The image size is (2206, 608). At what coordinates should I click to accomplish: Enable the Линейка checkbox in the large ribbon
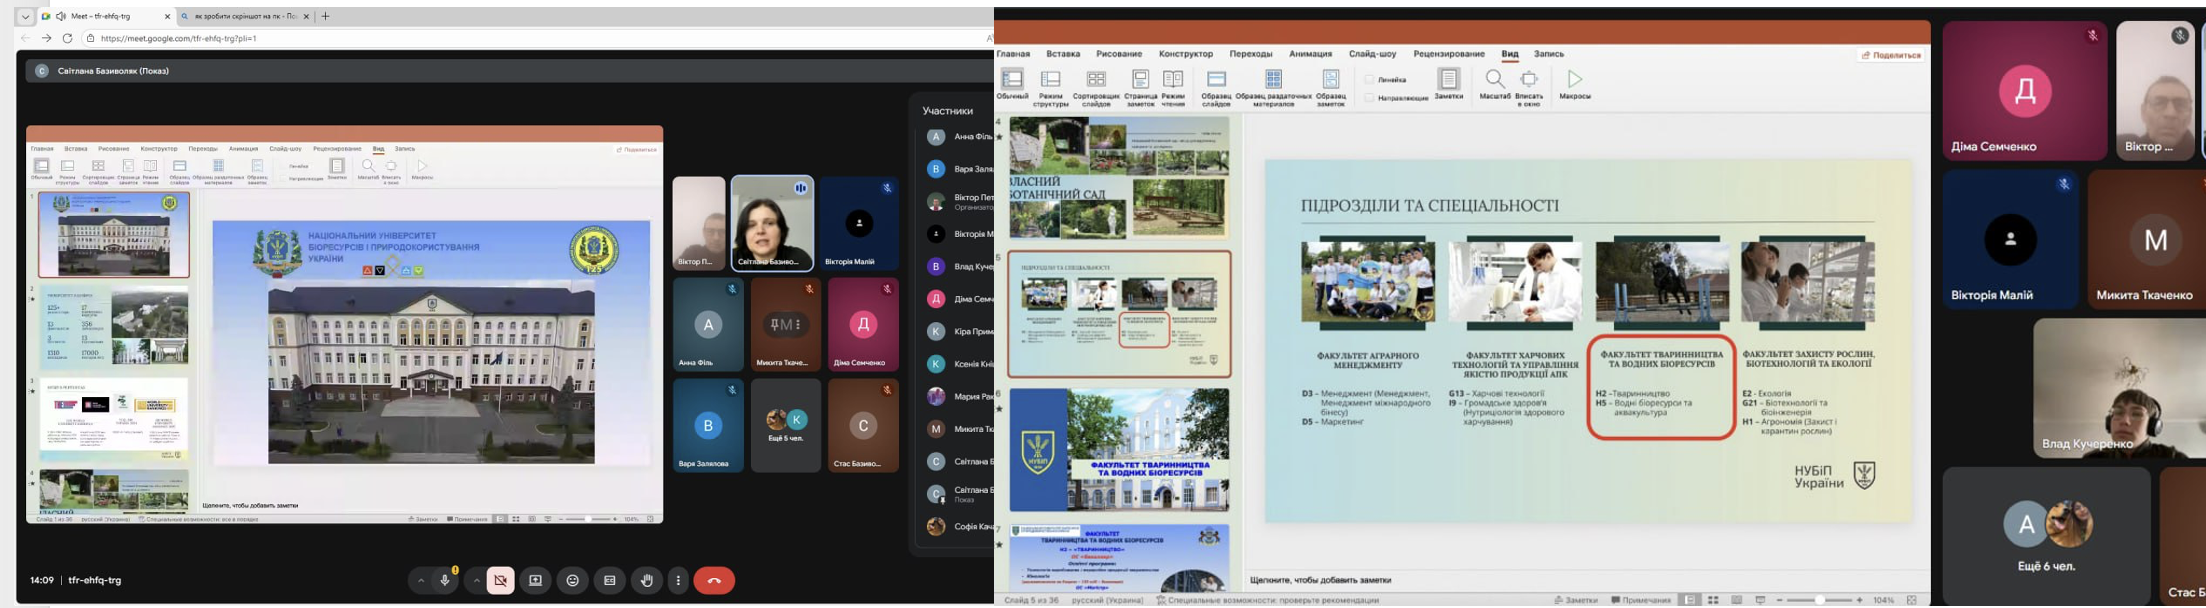pyautogui.click(x=1370, y=80)
